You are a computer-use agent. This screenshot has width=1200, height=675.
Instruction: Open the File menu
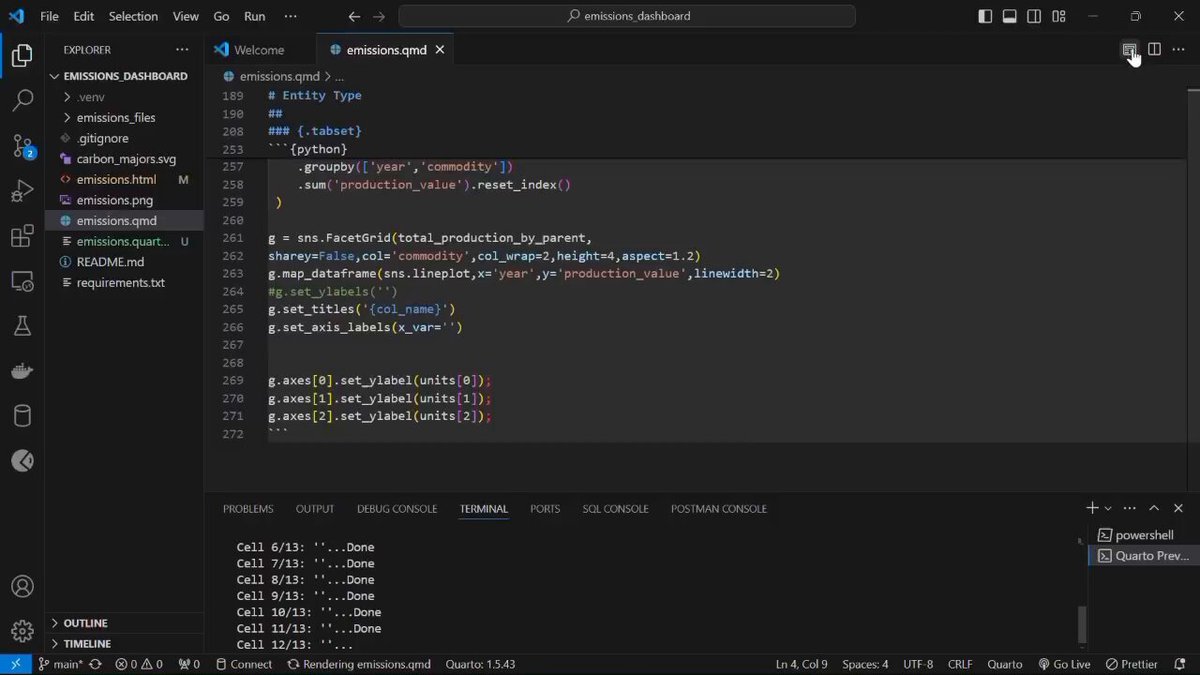pyautogui.click(x=49, y=16)
